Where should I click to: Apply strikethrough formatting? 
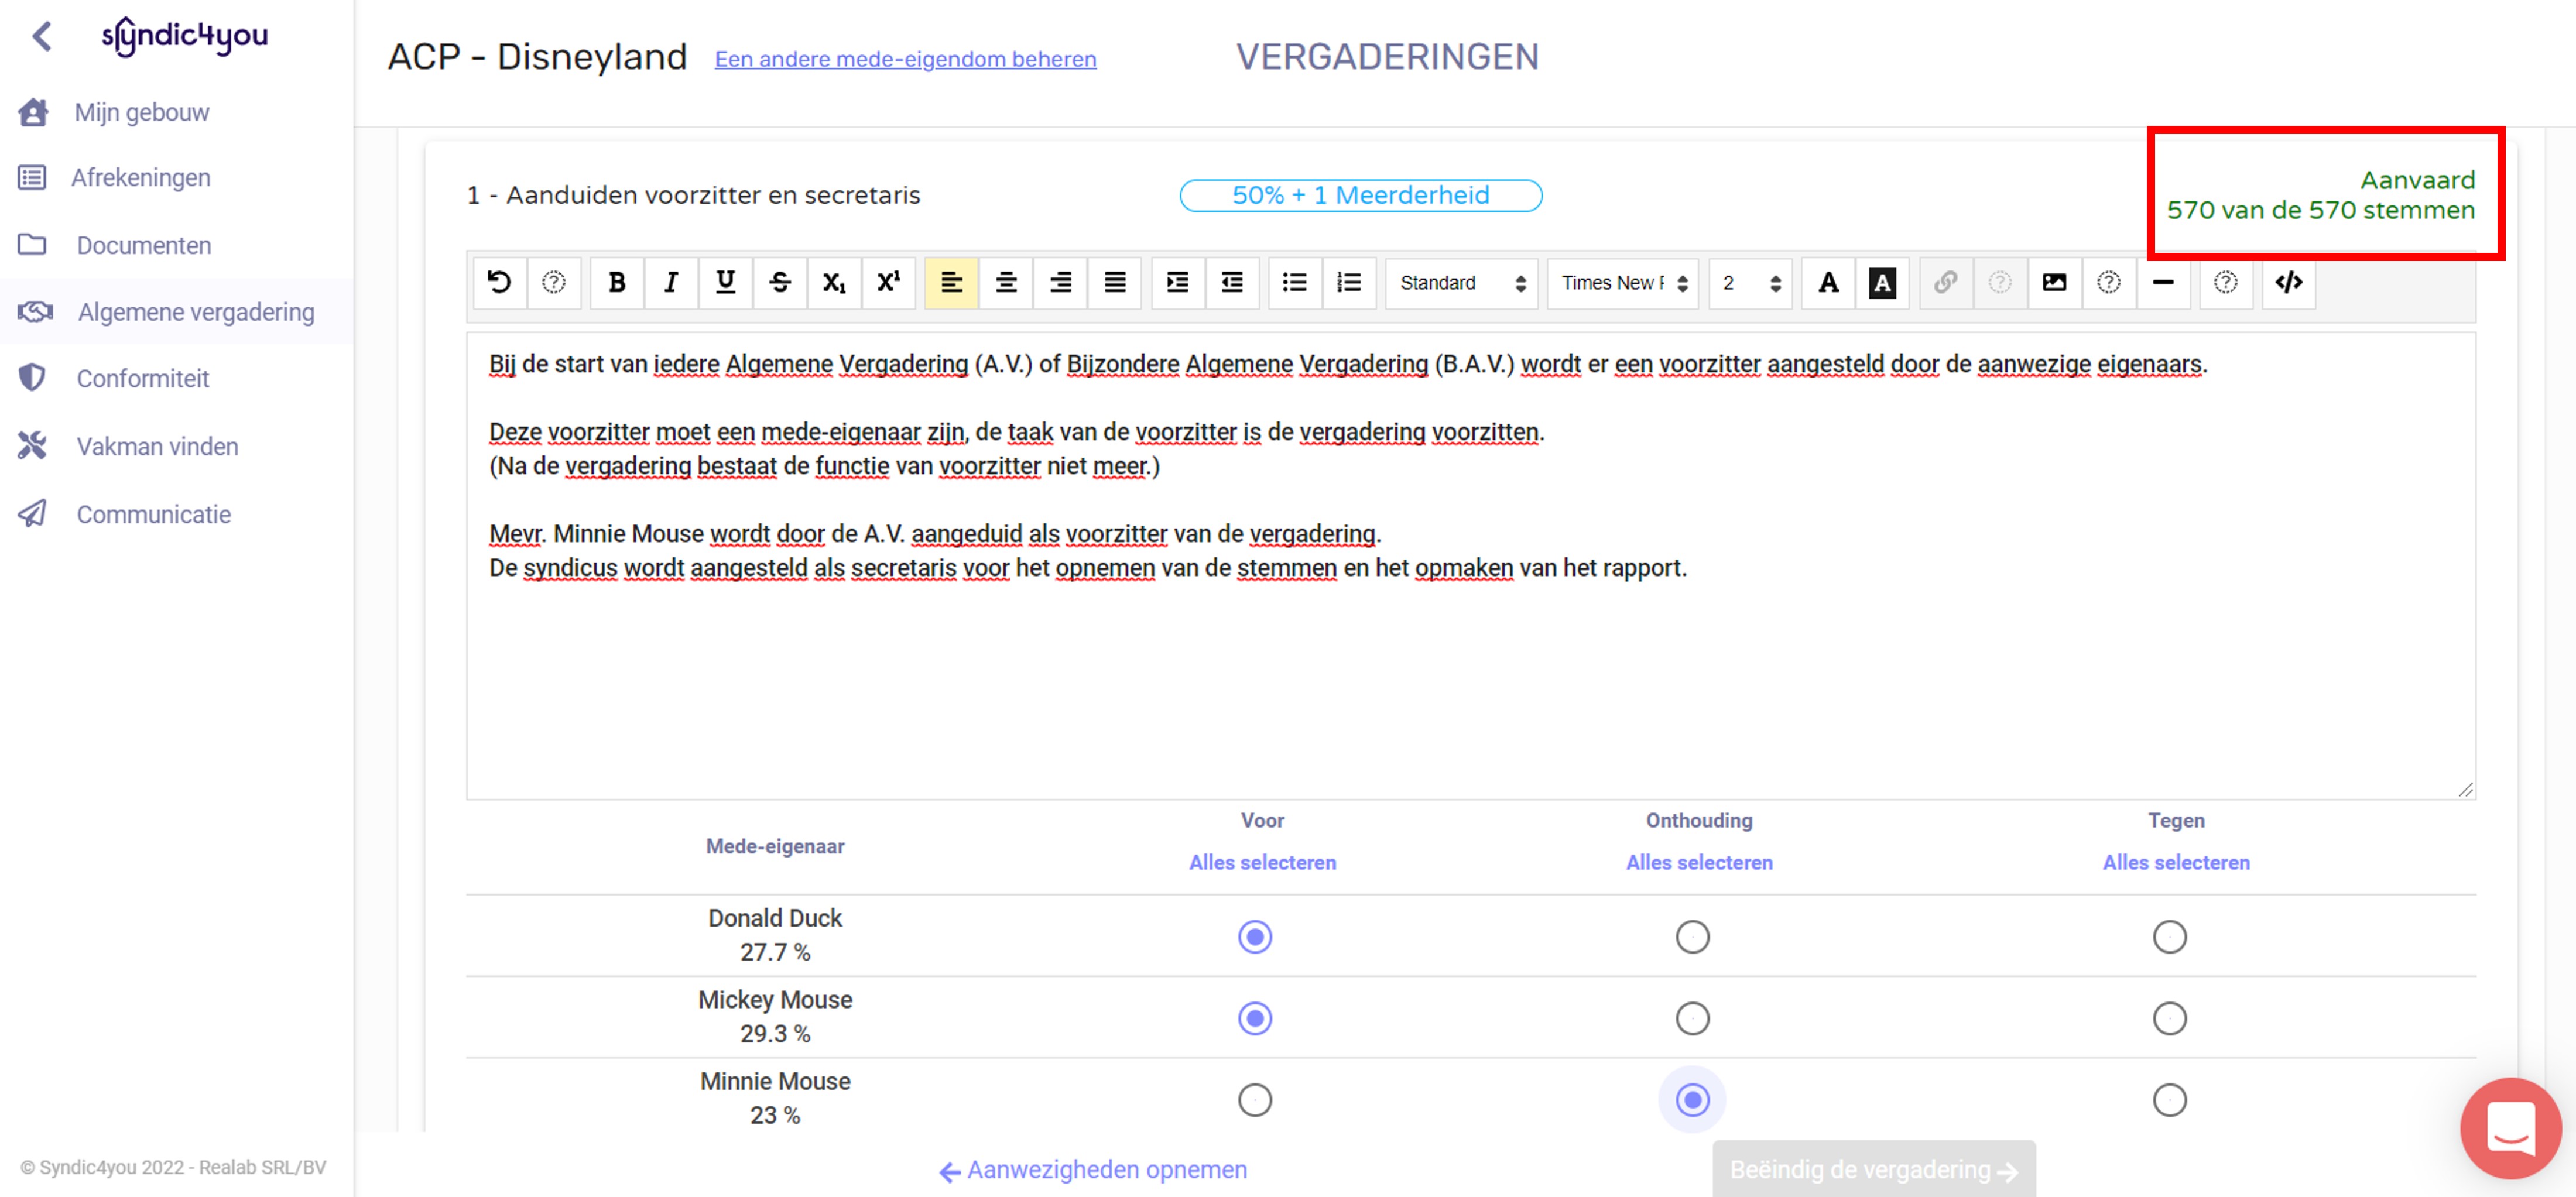point(780,283)
